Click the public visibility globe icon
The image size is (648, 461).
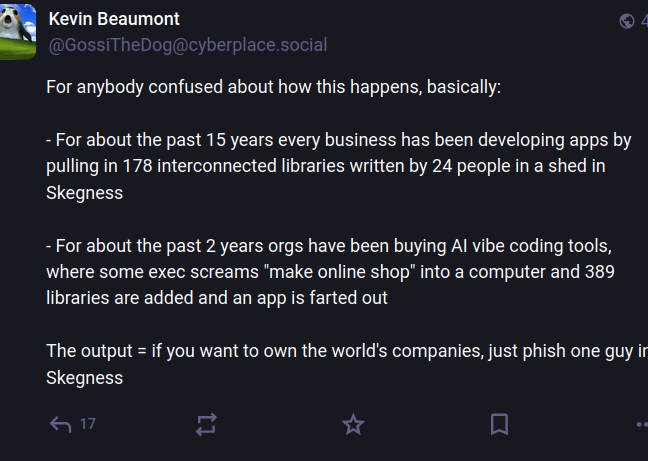click(x=627, y=21)
